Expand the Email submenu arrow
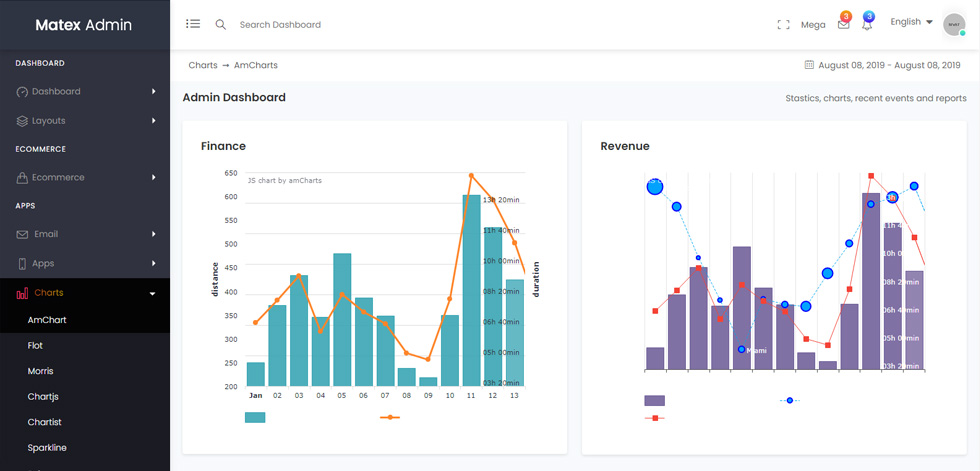Screen dimensions: 980x471 click(x=154, y=234)
